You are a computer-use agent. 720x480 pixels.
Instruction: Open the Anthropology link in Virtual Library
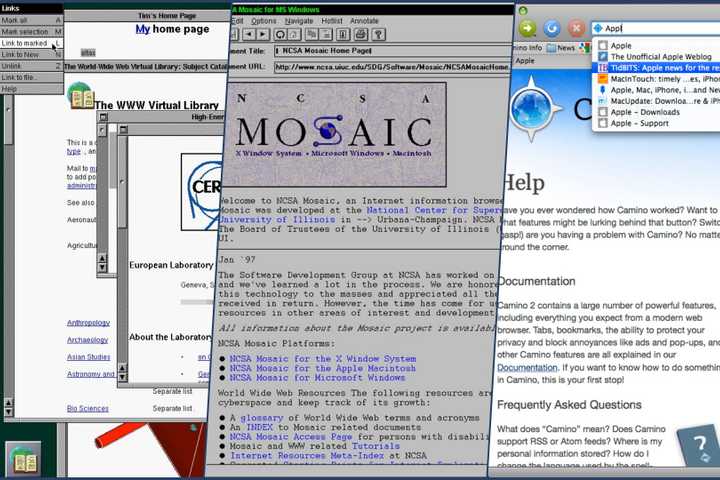pyautogui.click(x=89, y=323)
